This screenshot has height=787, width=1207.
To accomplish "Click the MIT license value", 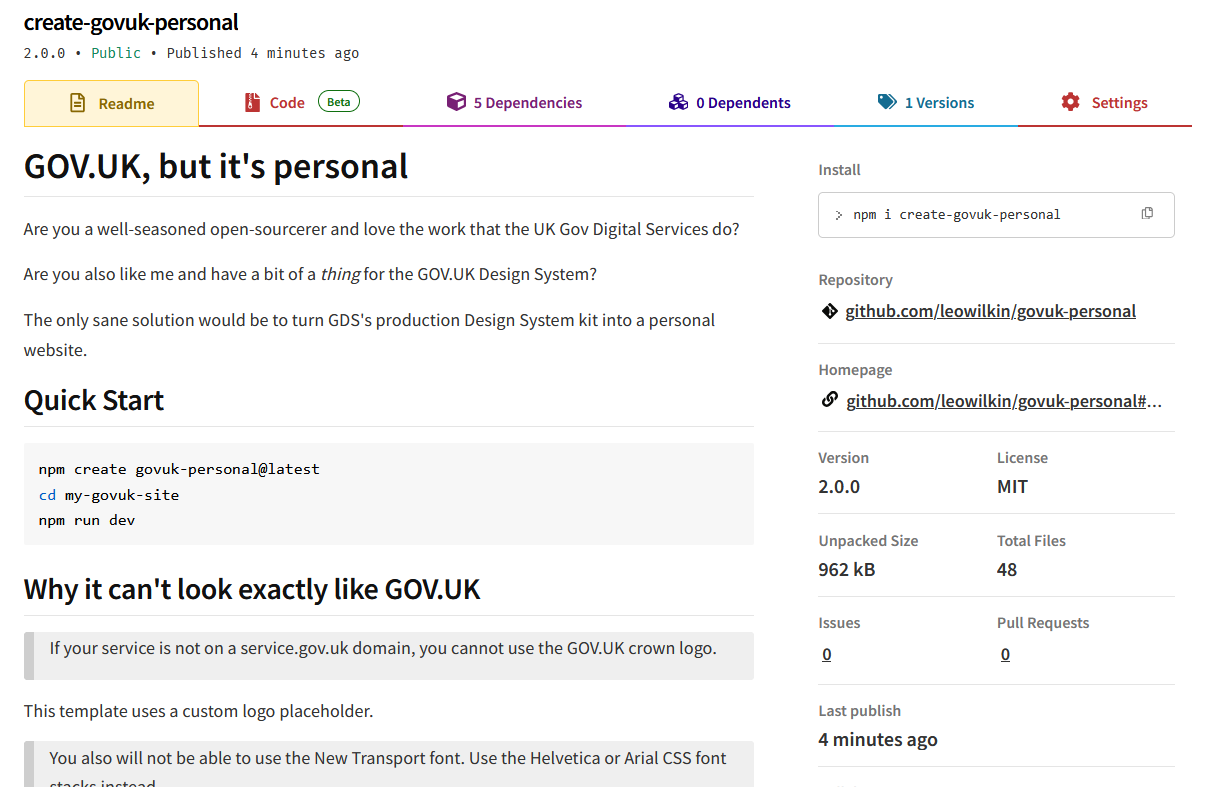I will pos(1012,487).
